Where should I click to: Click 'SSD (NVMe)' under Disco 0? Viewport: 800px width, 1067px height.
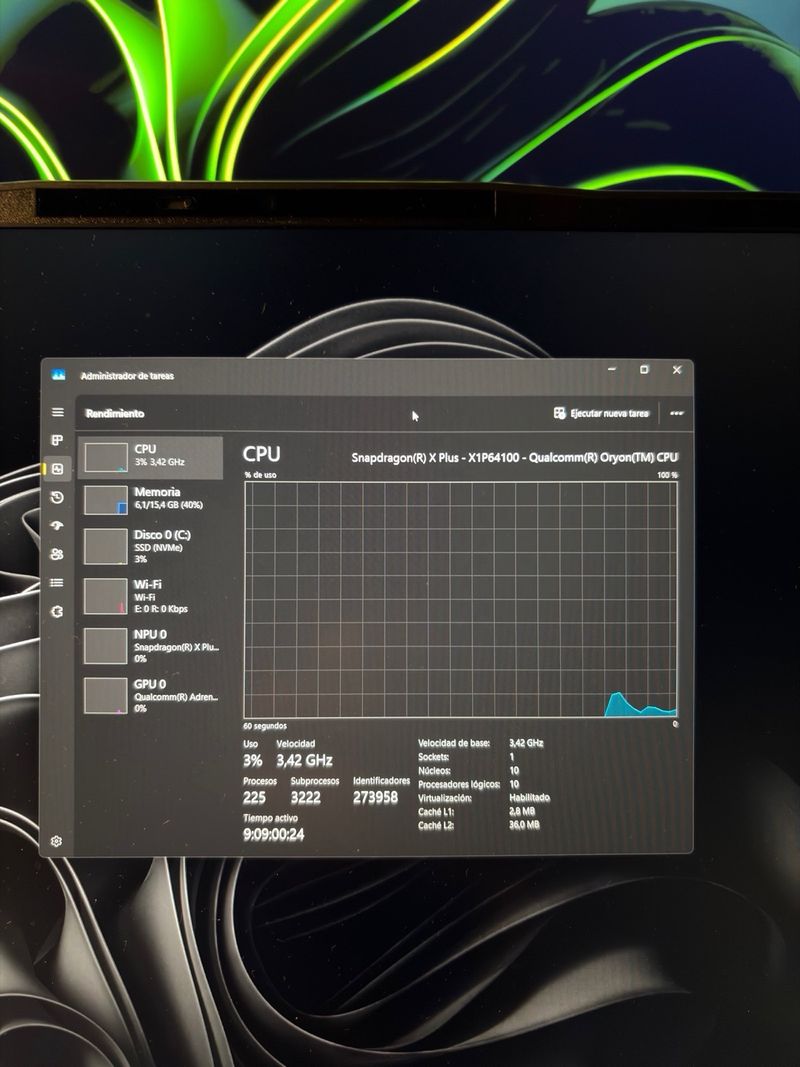pyautogui.click(x=158, y=548)
